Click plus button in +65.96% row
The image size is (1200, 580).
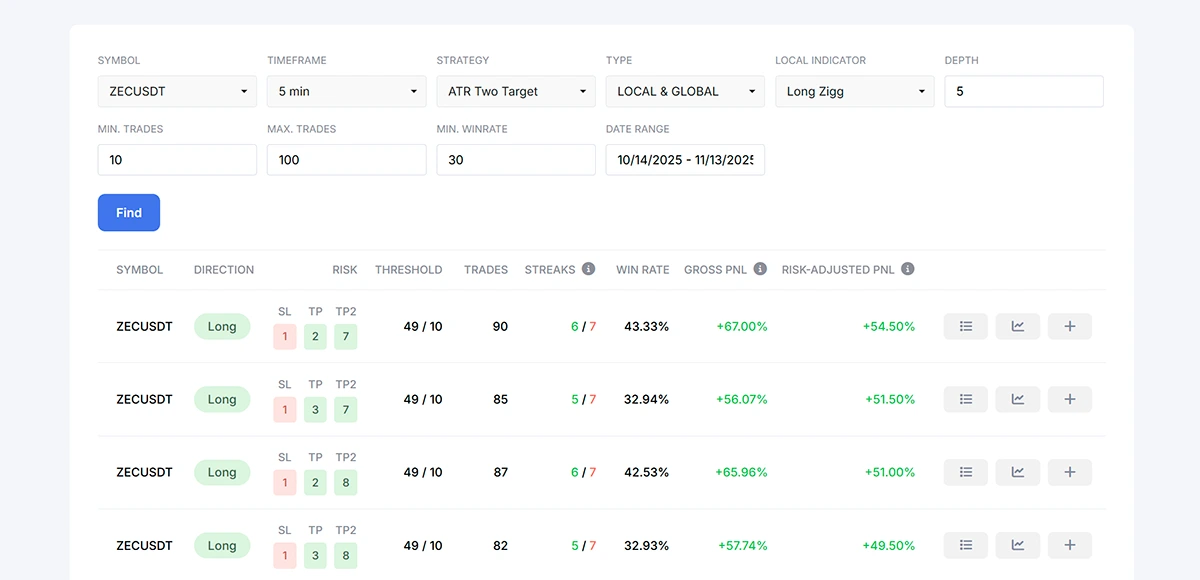coord(1070,472)
